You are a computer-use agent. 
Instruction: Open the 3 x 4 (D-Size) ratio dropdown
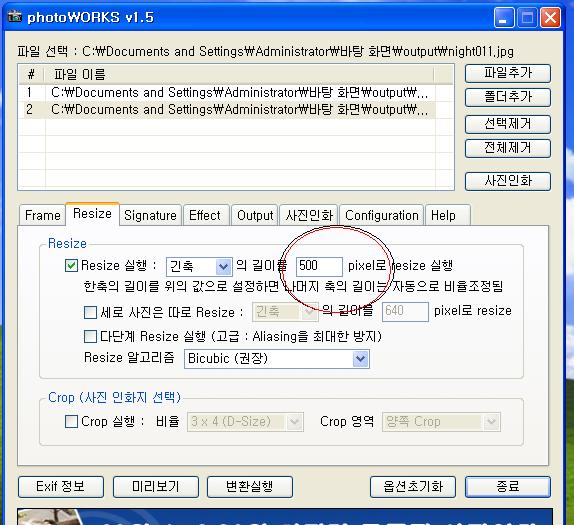(245, 422)
